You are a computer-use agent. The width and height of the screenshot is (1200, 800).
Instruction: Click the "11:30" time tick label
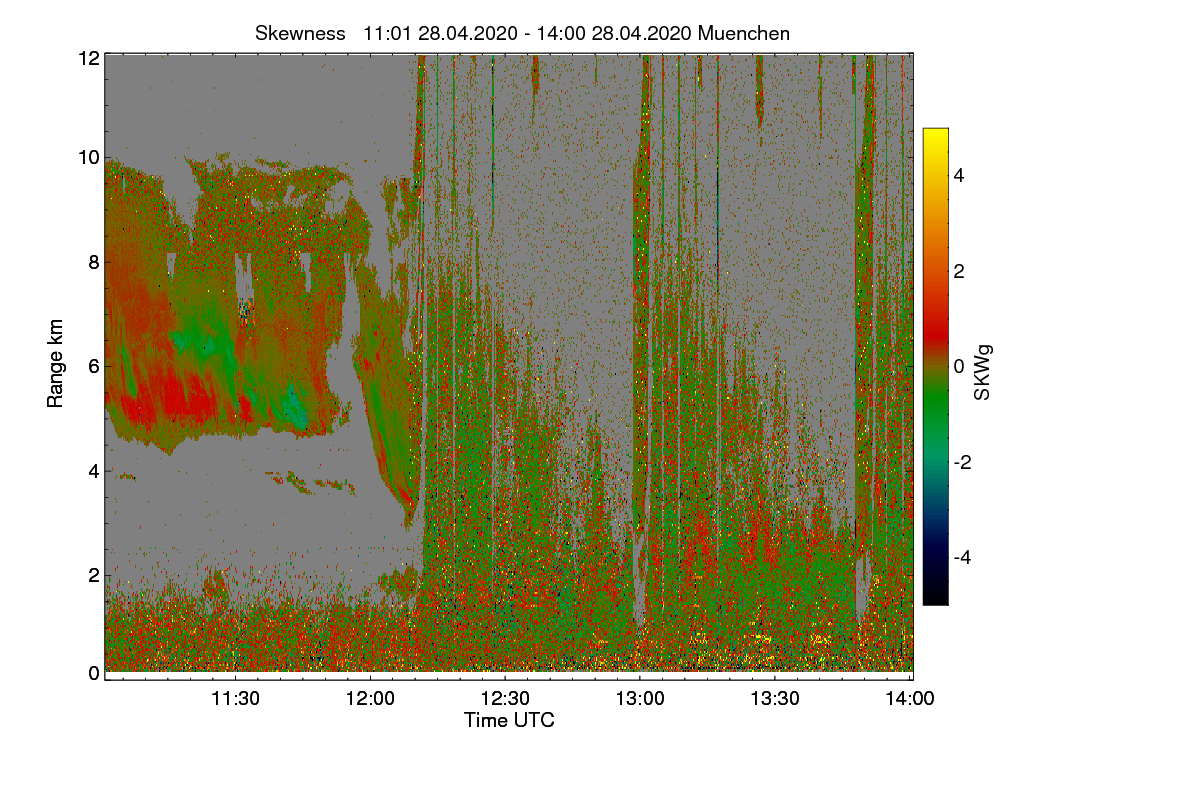coord(236,699)
